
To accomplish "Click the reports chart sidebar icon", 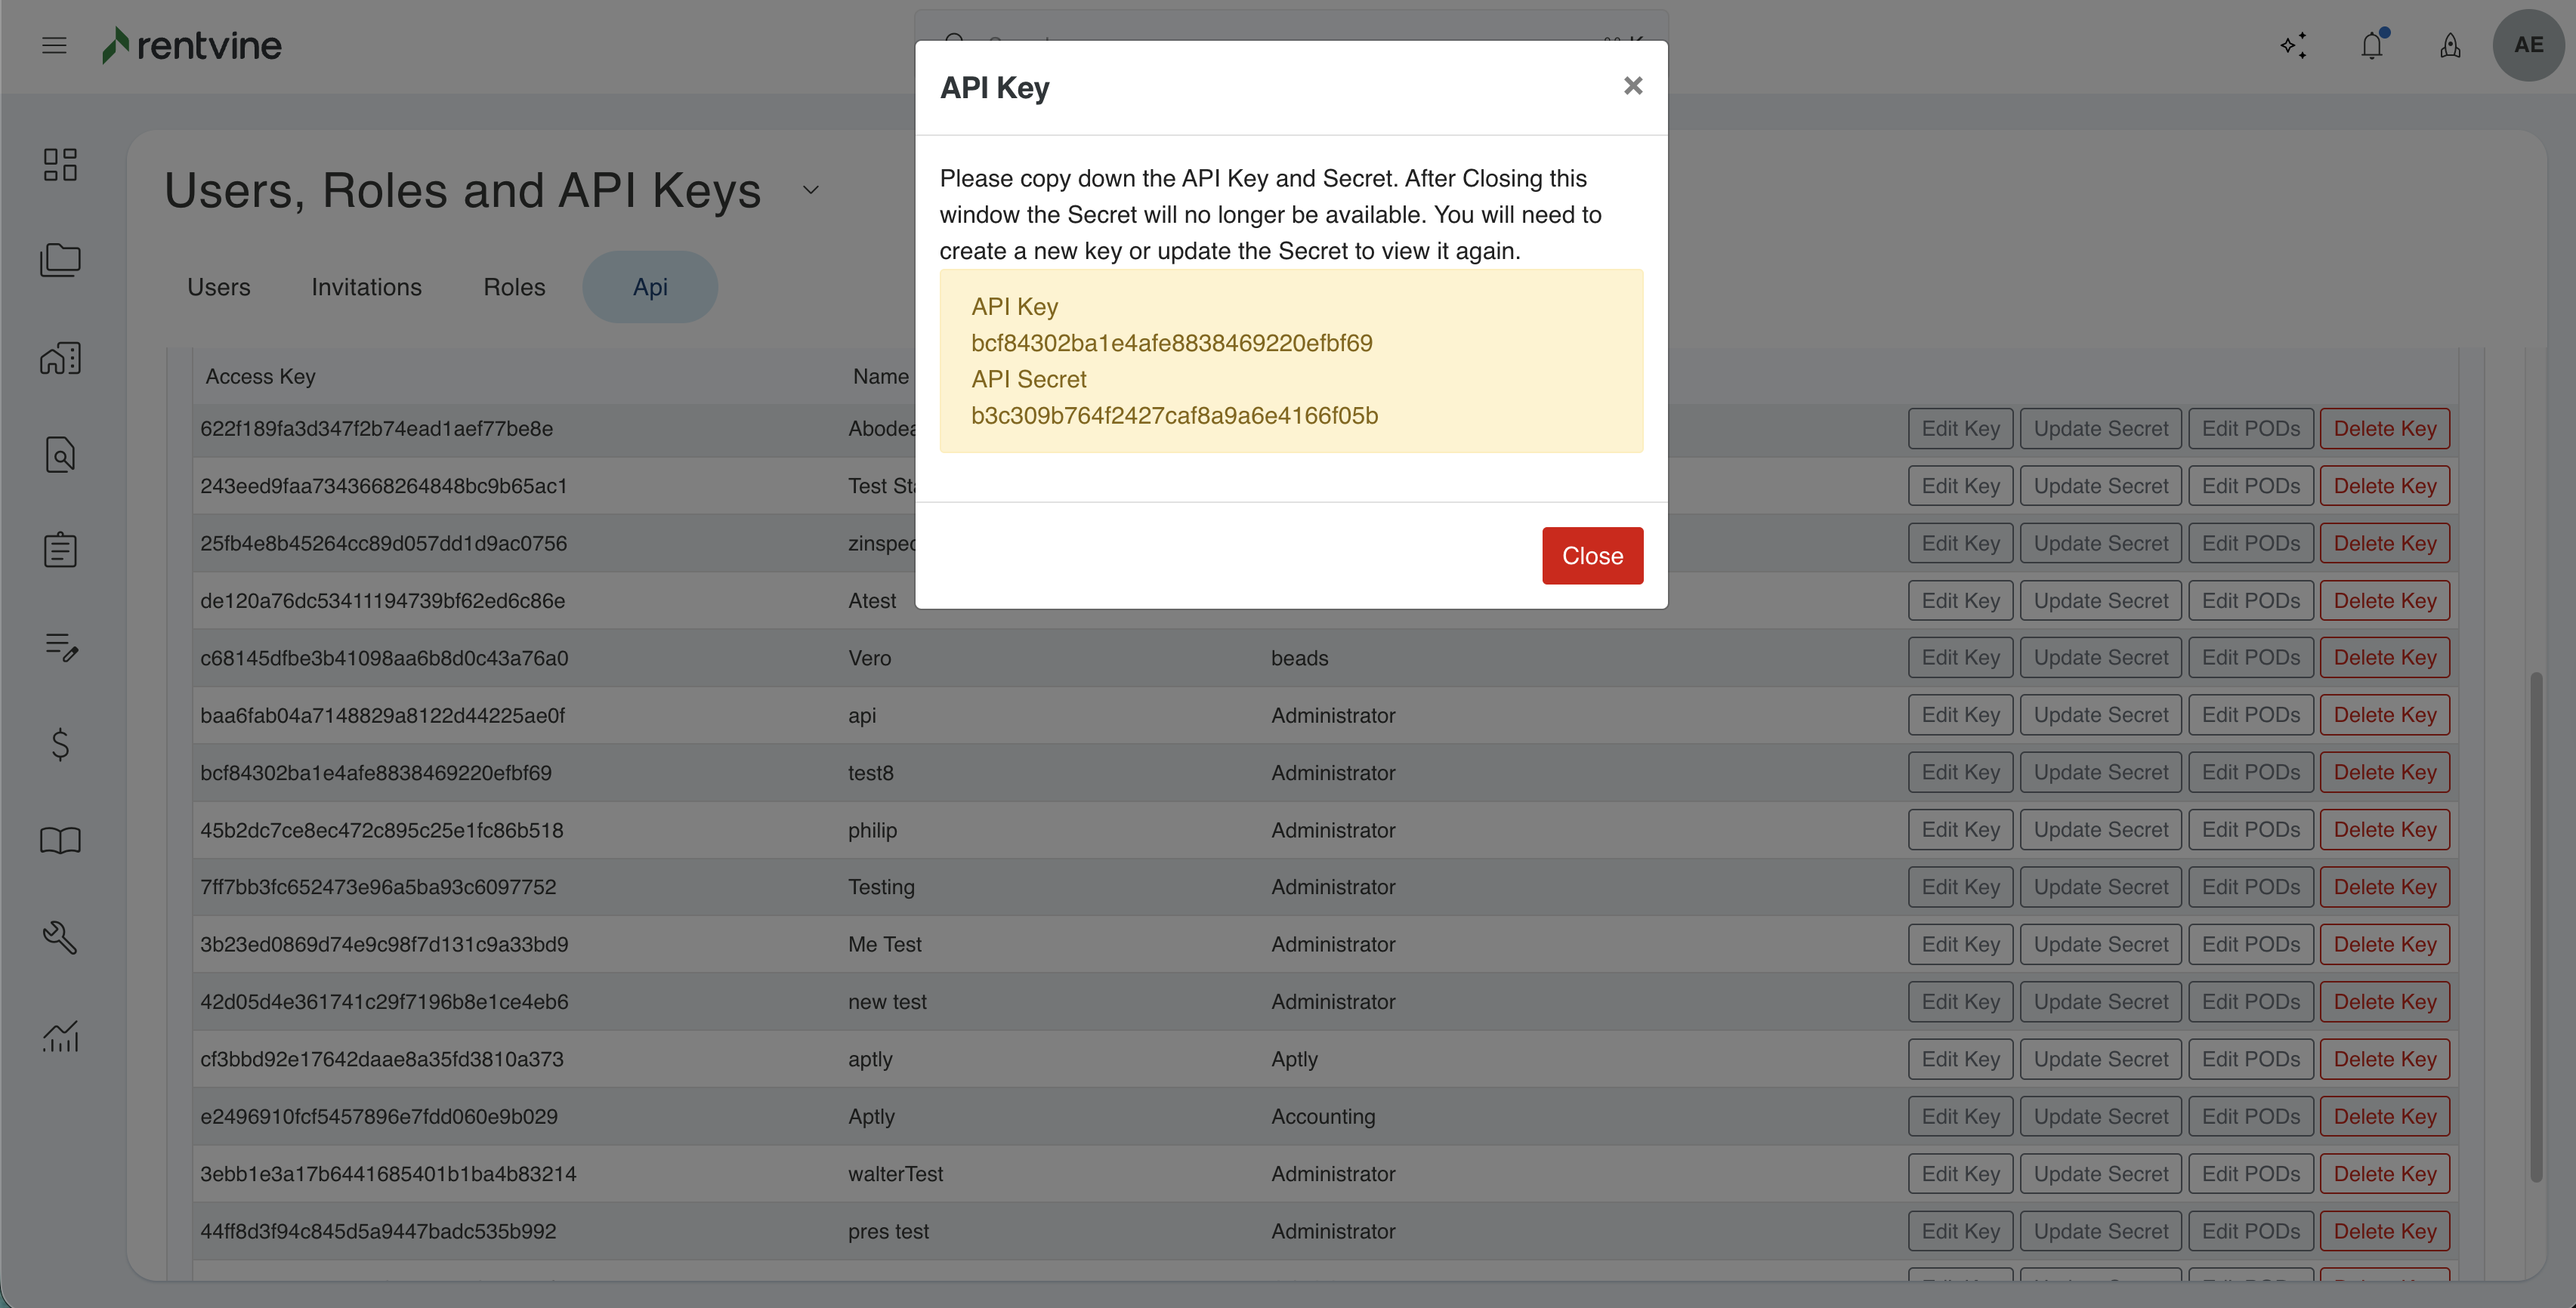I will [x=60, y=1035].
